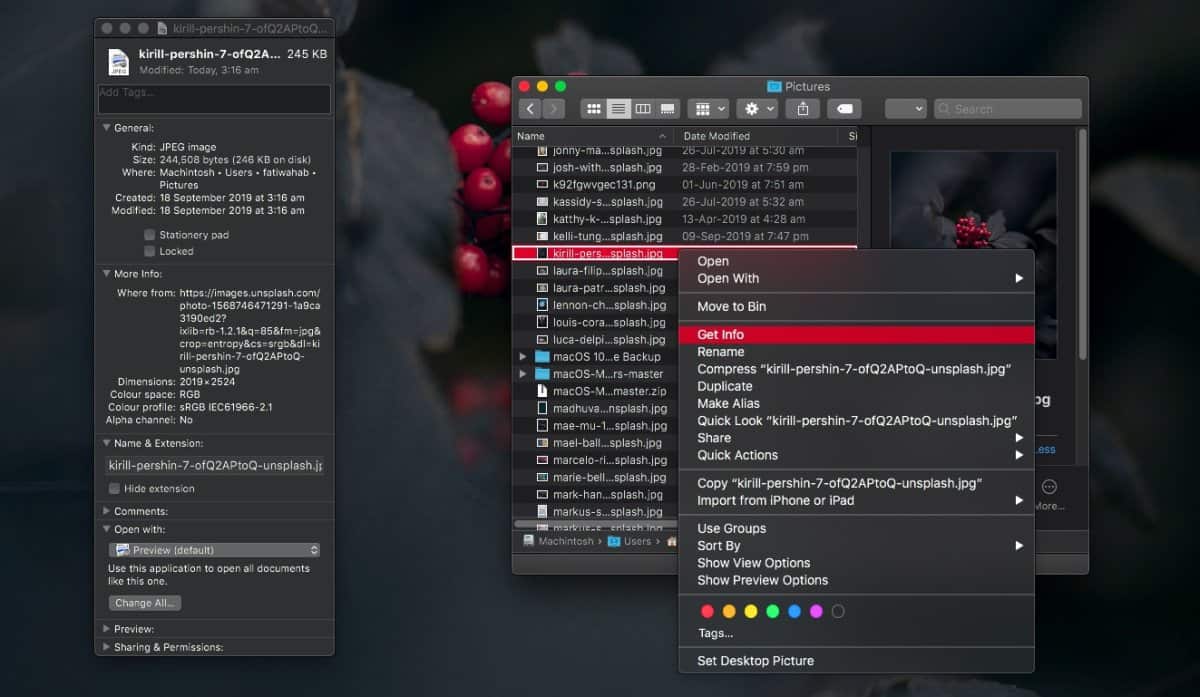Click the grouping icon next to view buttons
1200x697 pixels.
click(x=705, y=108)
